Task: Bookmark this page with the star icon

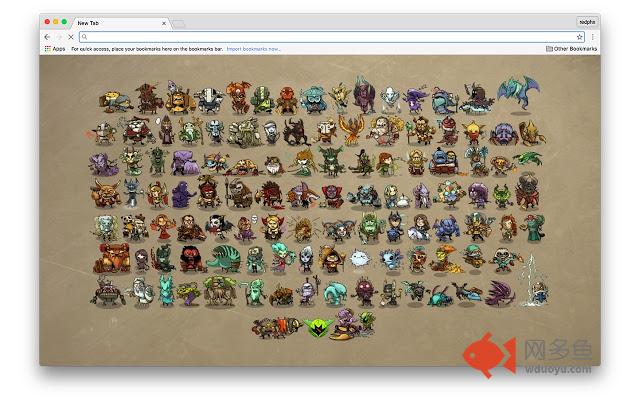Action: [x=579, y=37]
